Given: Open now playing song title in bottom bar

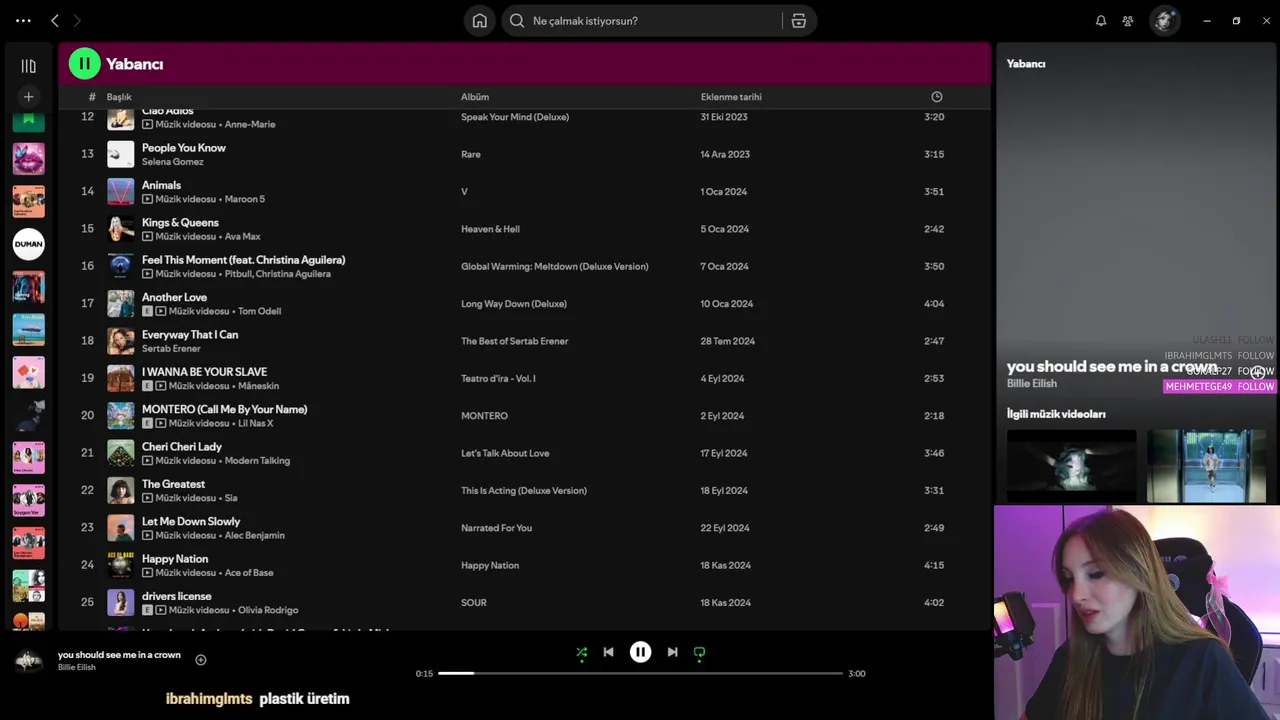Looking at the screenshot, I should [119, 655].
